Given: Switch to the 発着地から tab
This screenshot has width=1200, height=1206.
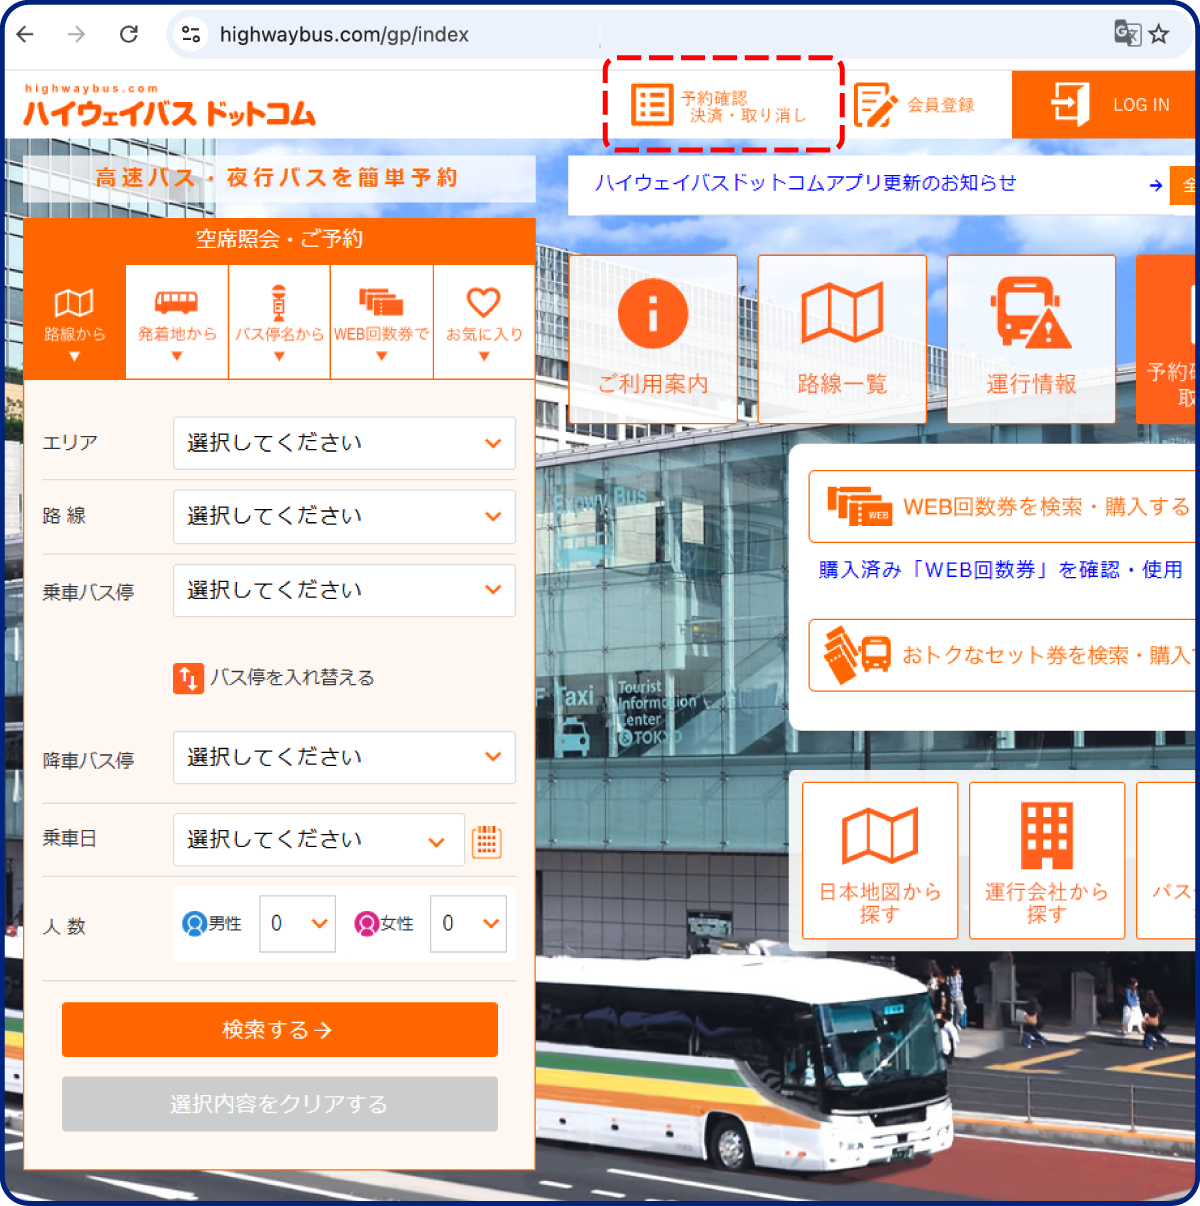Looking at the screenshot, I should click(177, 322).
